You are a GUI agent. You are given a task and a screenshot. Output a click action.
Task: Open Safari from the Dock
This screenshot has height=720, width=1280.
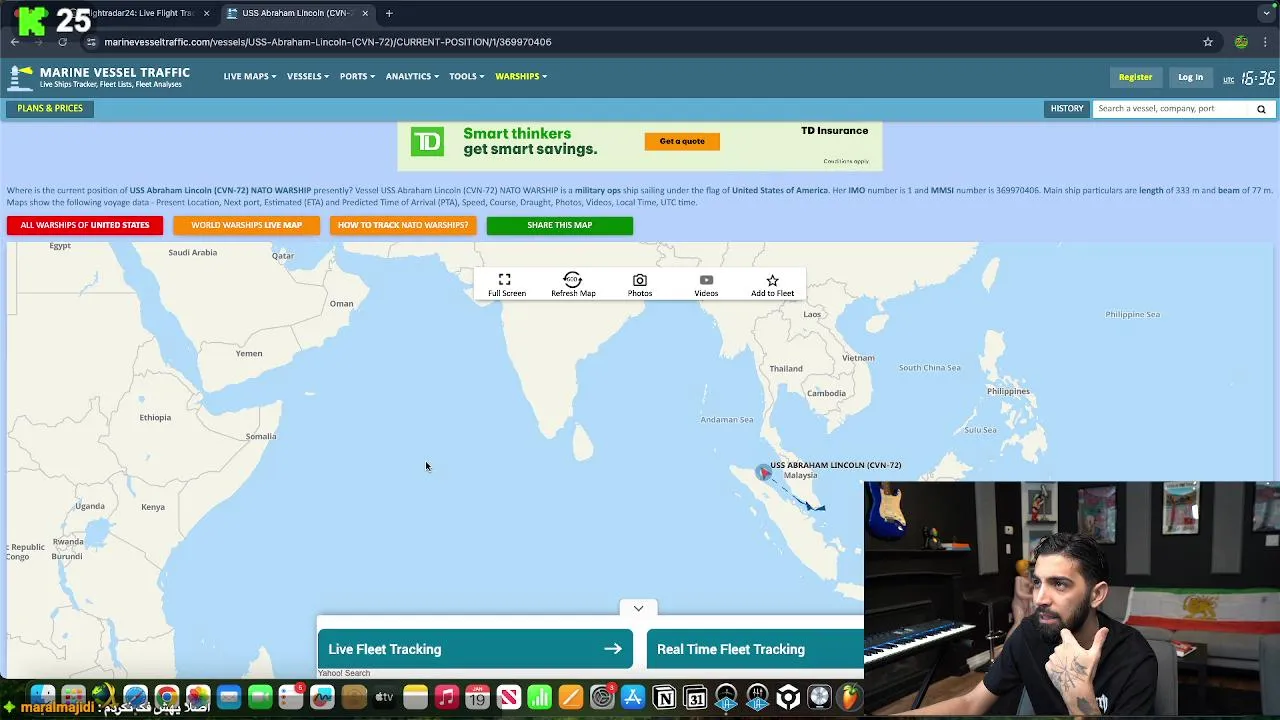coord(135,697)
